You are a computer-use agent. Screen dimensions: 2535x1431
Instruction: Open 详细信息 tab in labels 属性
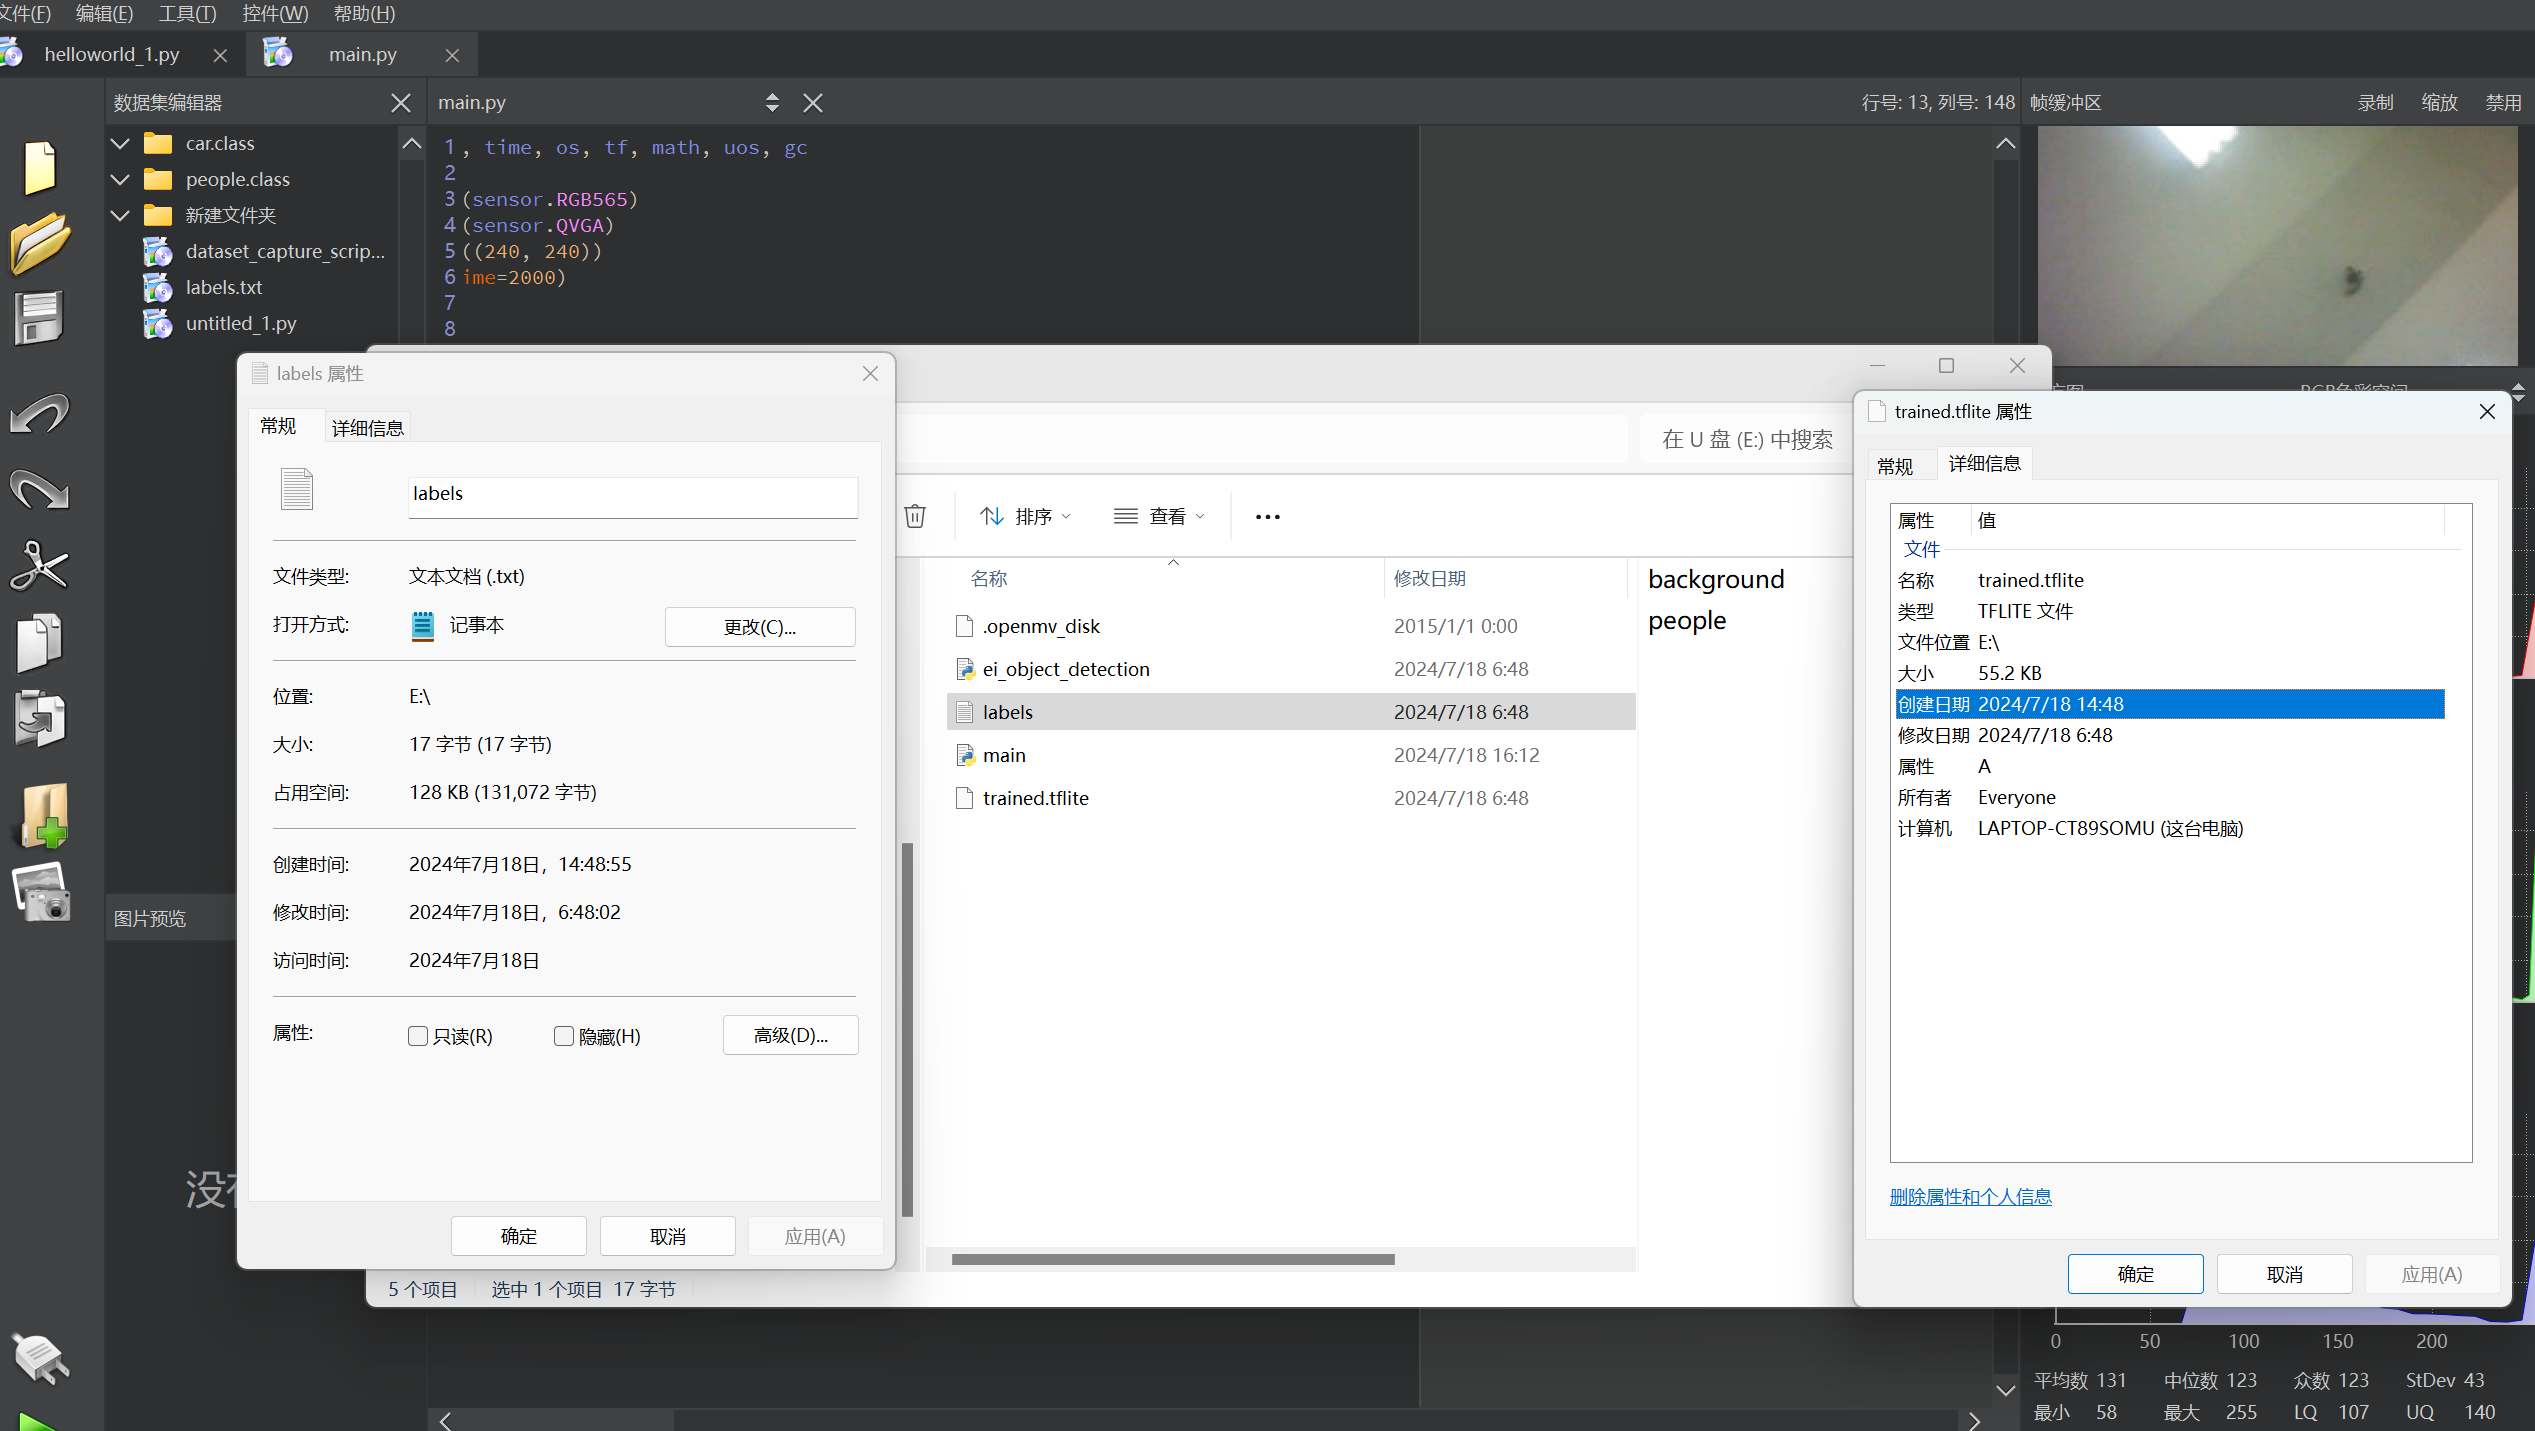click(x=367, y=428)
